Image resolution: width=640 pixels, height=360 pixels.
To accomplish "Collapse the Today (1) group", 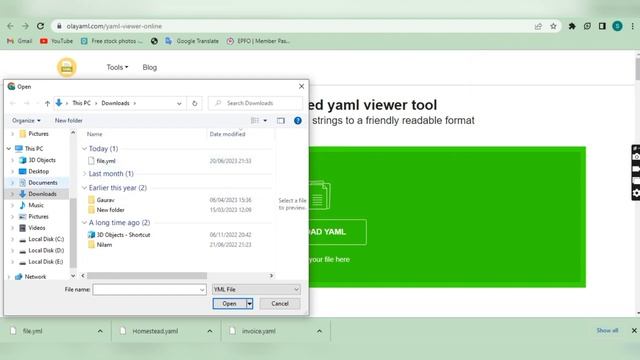I will point(84,149).
